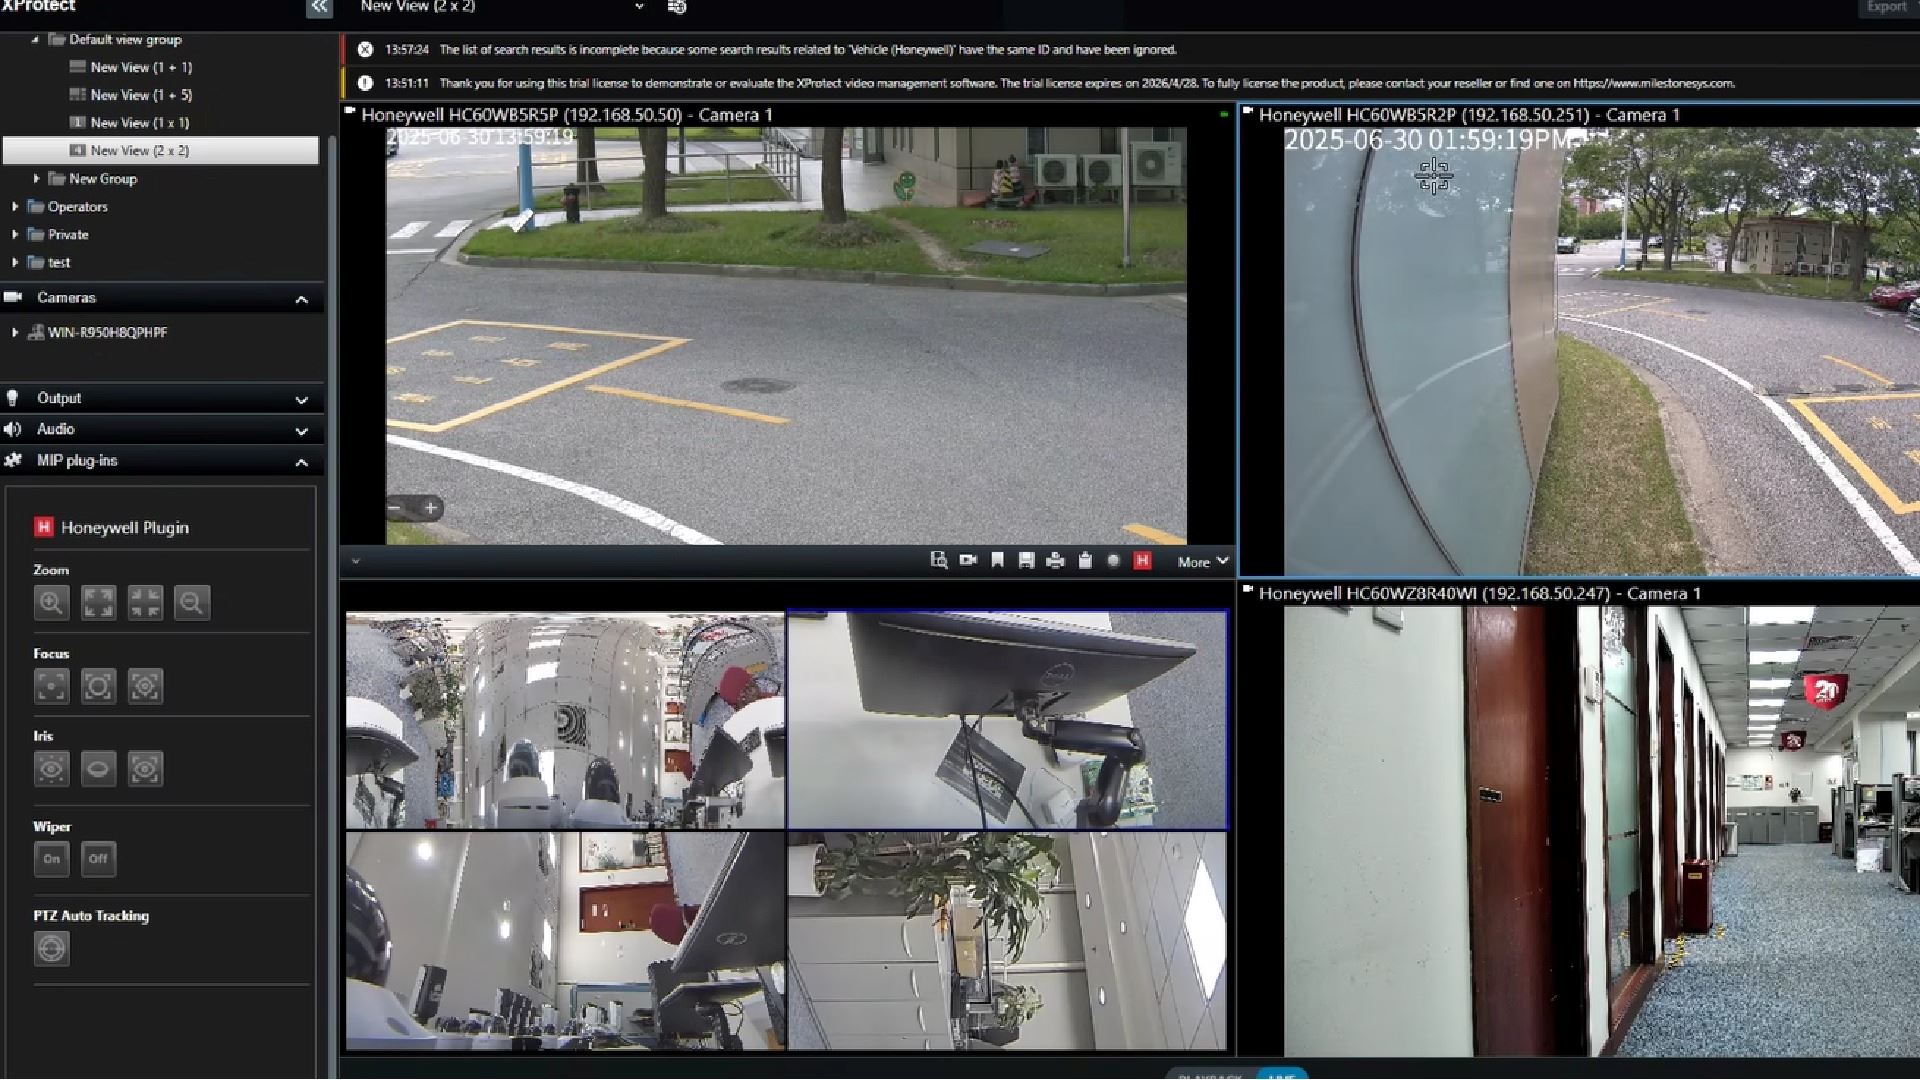The height and width of the screenshot is (1080, 1920).
Task: Turn the Wiper On
Action: [x=51, y=859]
